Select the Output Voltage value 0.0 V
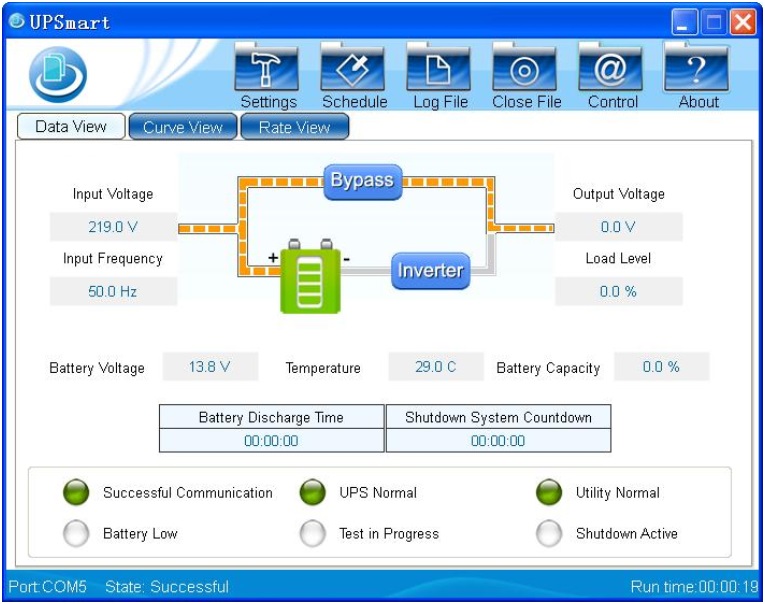Screen dimensions: 765x604 pos(619,227)
